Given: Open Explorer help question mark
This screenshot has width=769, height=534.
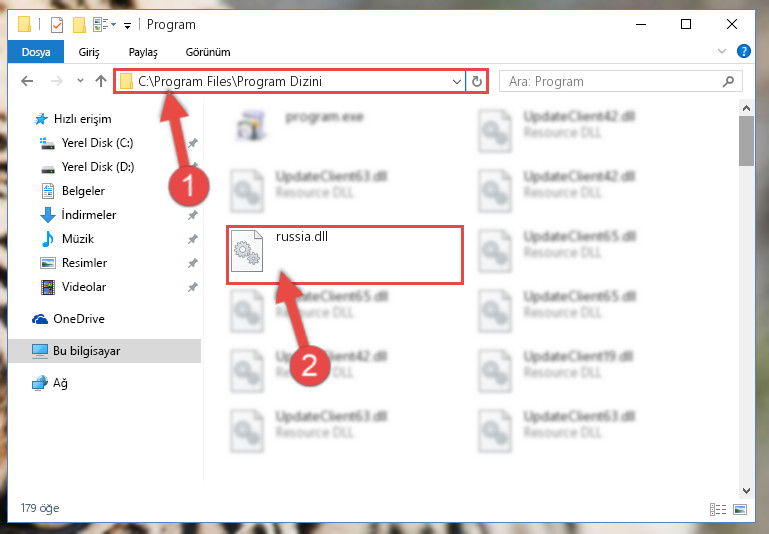Looking at the screenshot, I should point(743,51).
